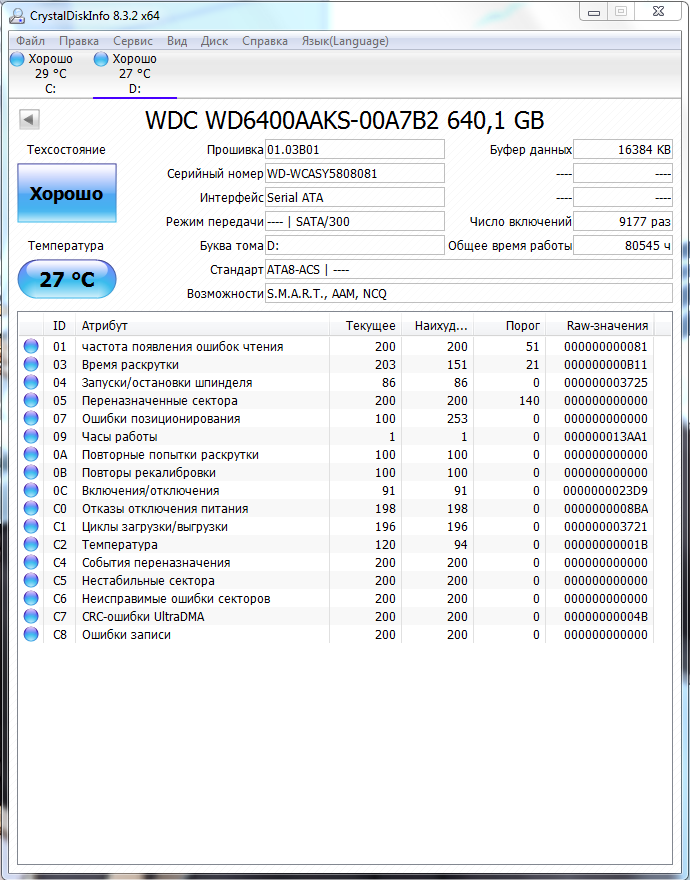Select the D: disk at 27 °C
Image resolution: width=690 pixels, height=880 pixels.
(135, 74)
